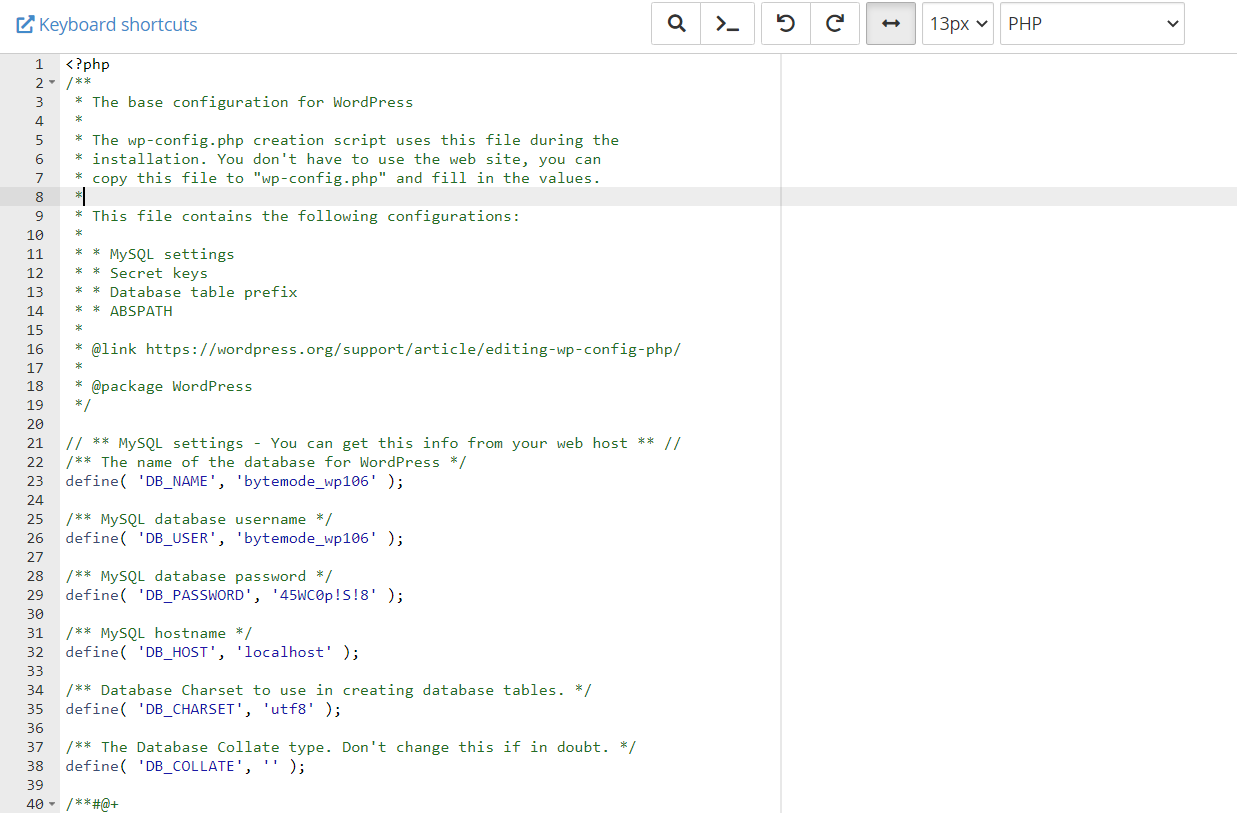Open the editor search tool
1237x813 pixels.
point(676,24)
